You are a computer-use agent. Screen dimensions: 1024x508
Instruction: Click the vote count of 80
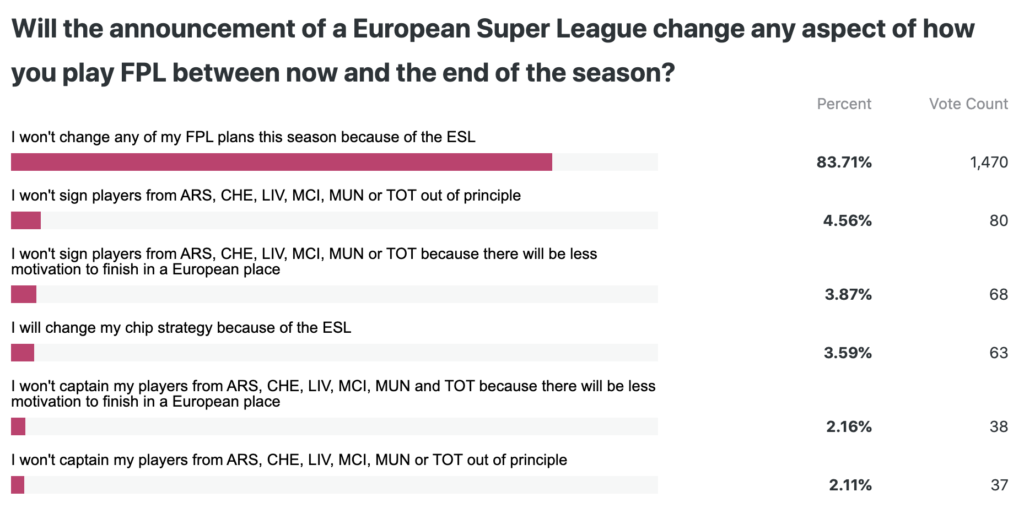(998, 221)
